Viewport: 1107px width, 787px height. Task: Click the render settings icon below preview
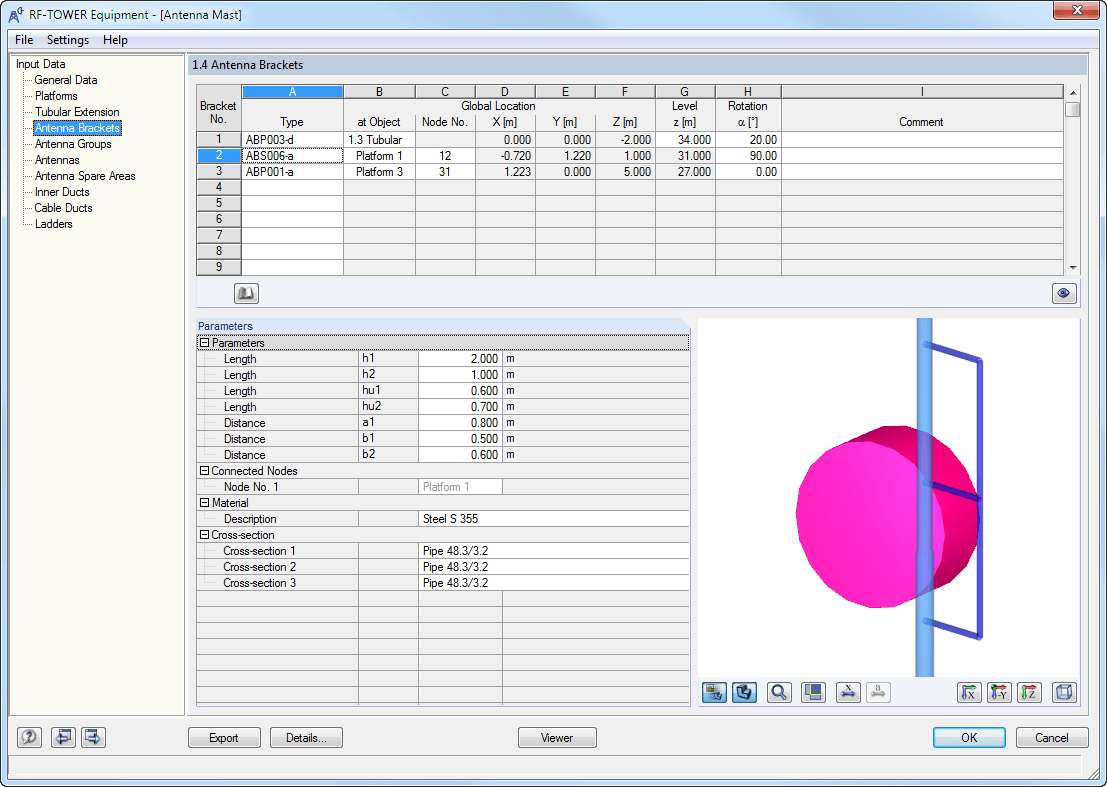click(714, 692)
